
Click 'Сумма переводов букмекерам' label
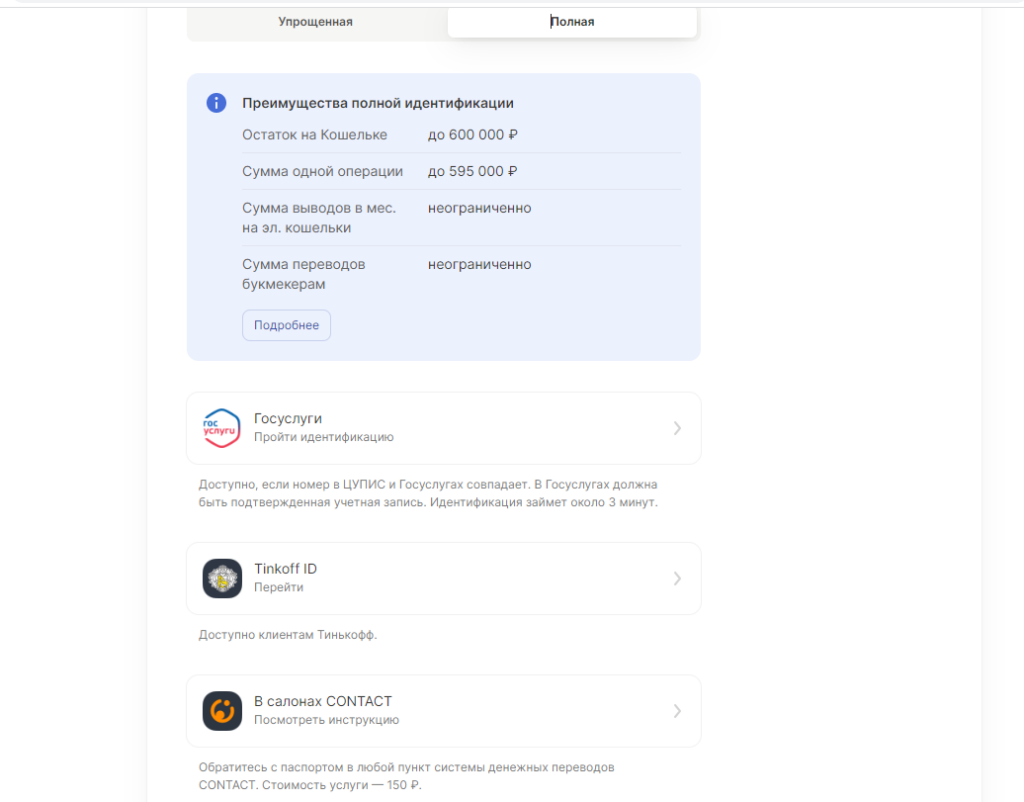304,274
